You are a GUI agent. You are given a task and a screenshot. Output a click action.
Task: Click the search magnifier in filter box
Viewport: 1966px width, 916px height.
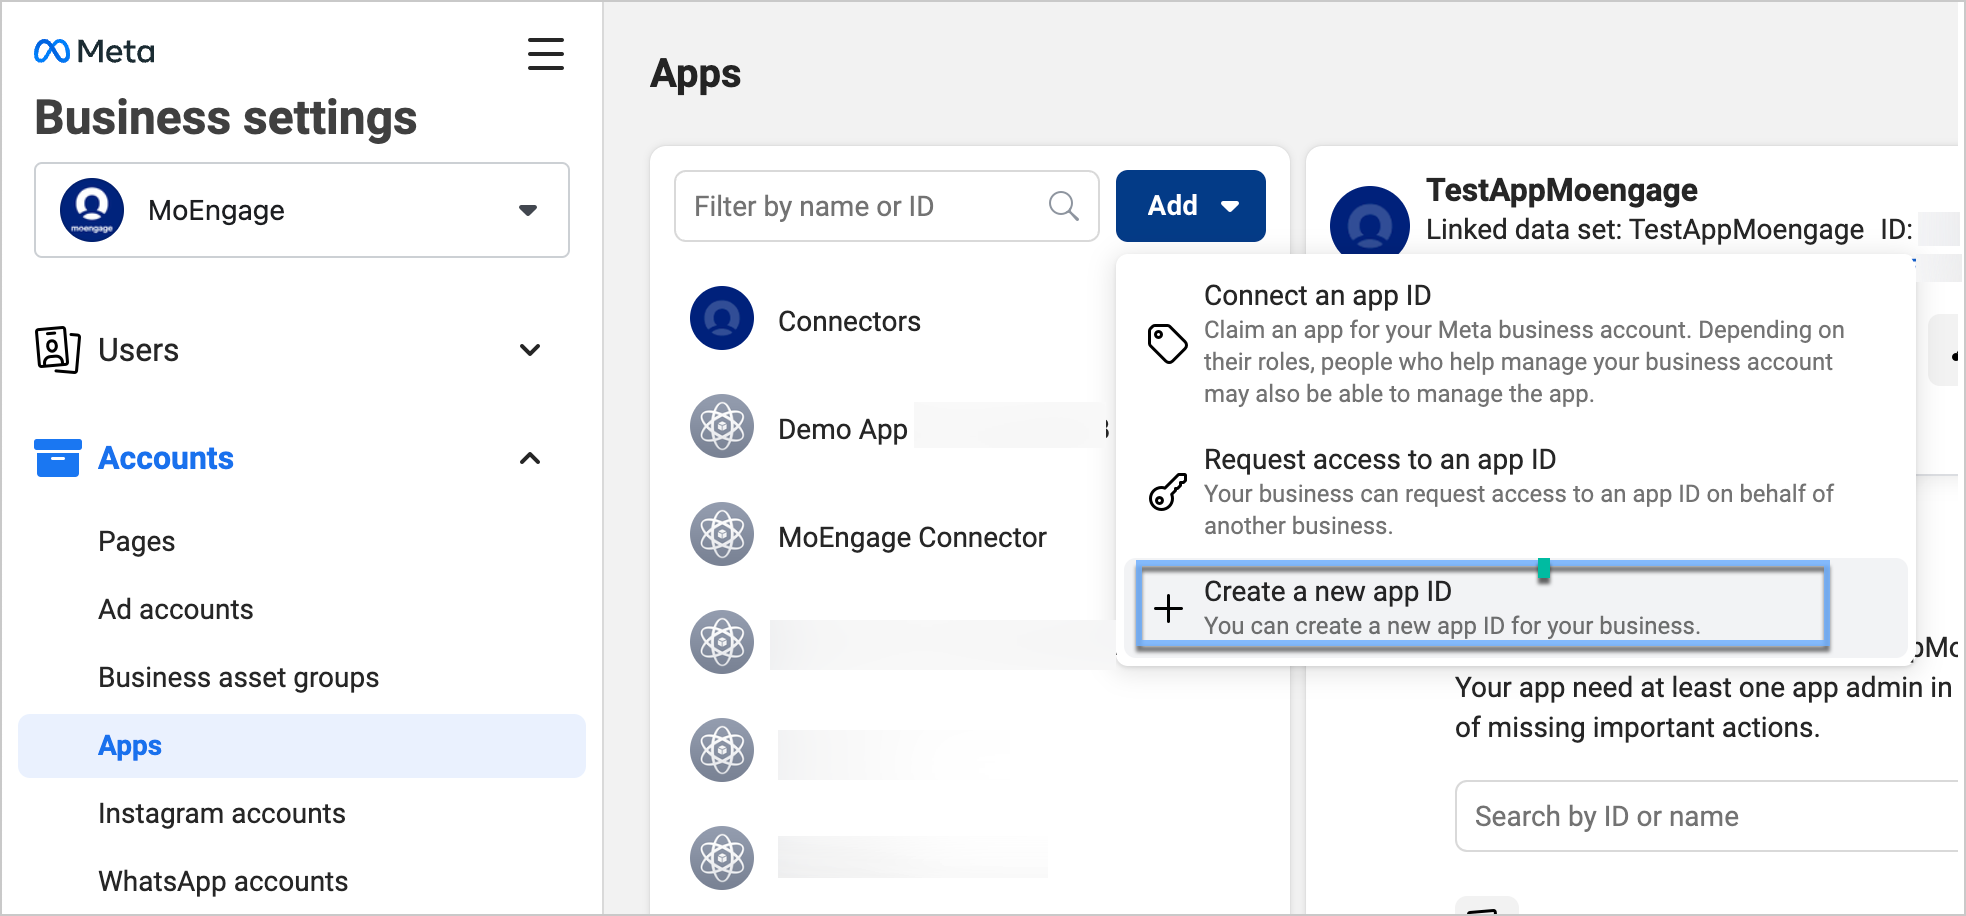[x=1063, y=206]
